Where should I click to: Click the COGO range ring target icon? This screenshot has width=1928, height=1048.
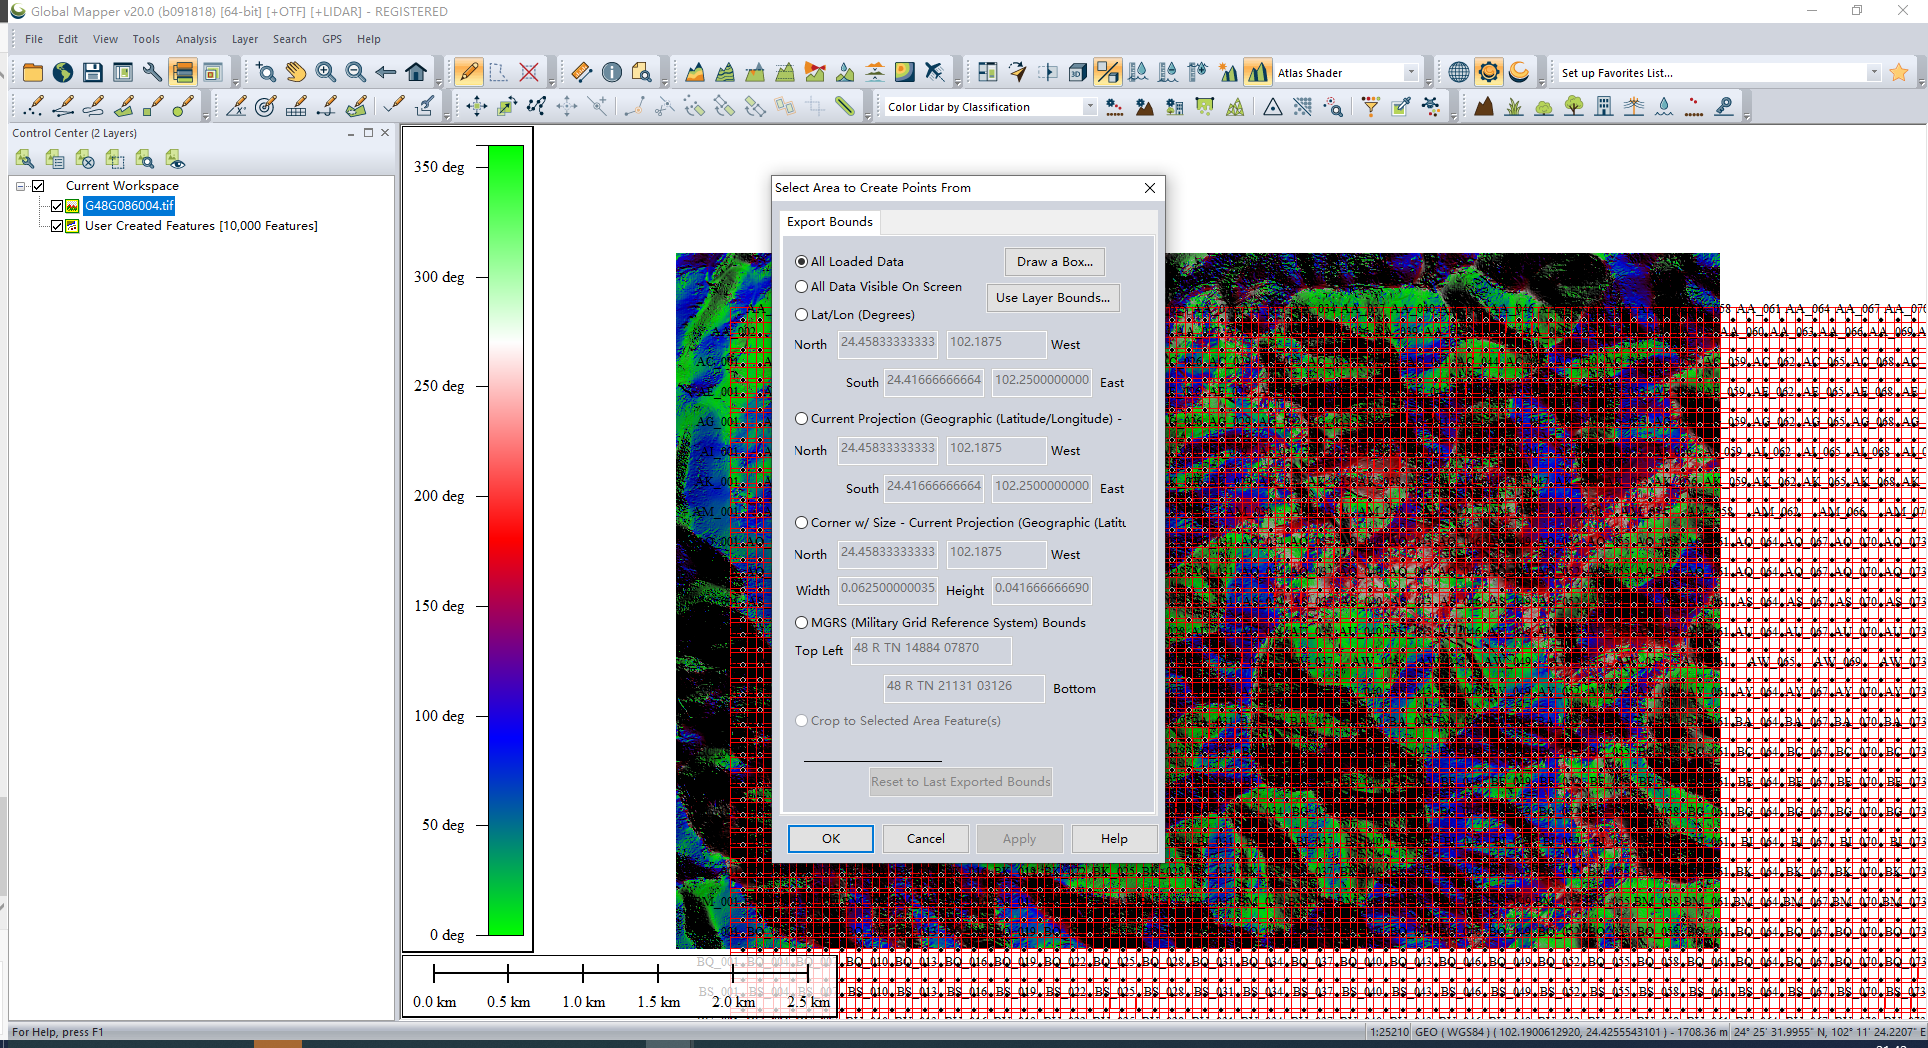[265, 106]
